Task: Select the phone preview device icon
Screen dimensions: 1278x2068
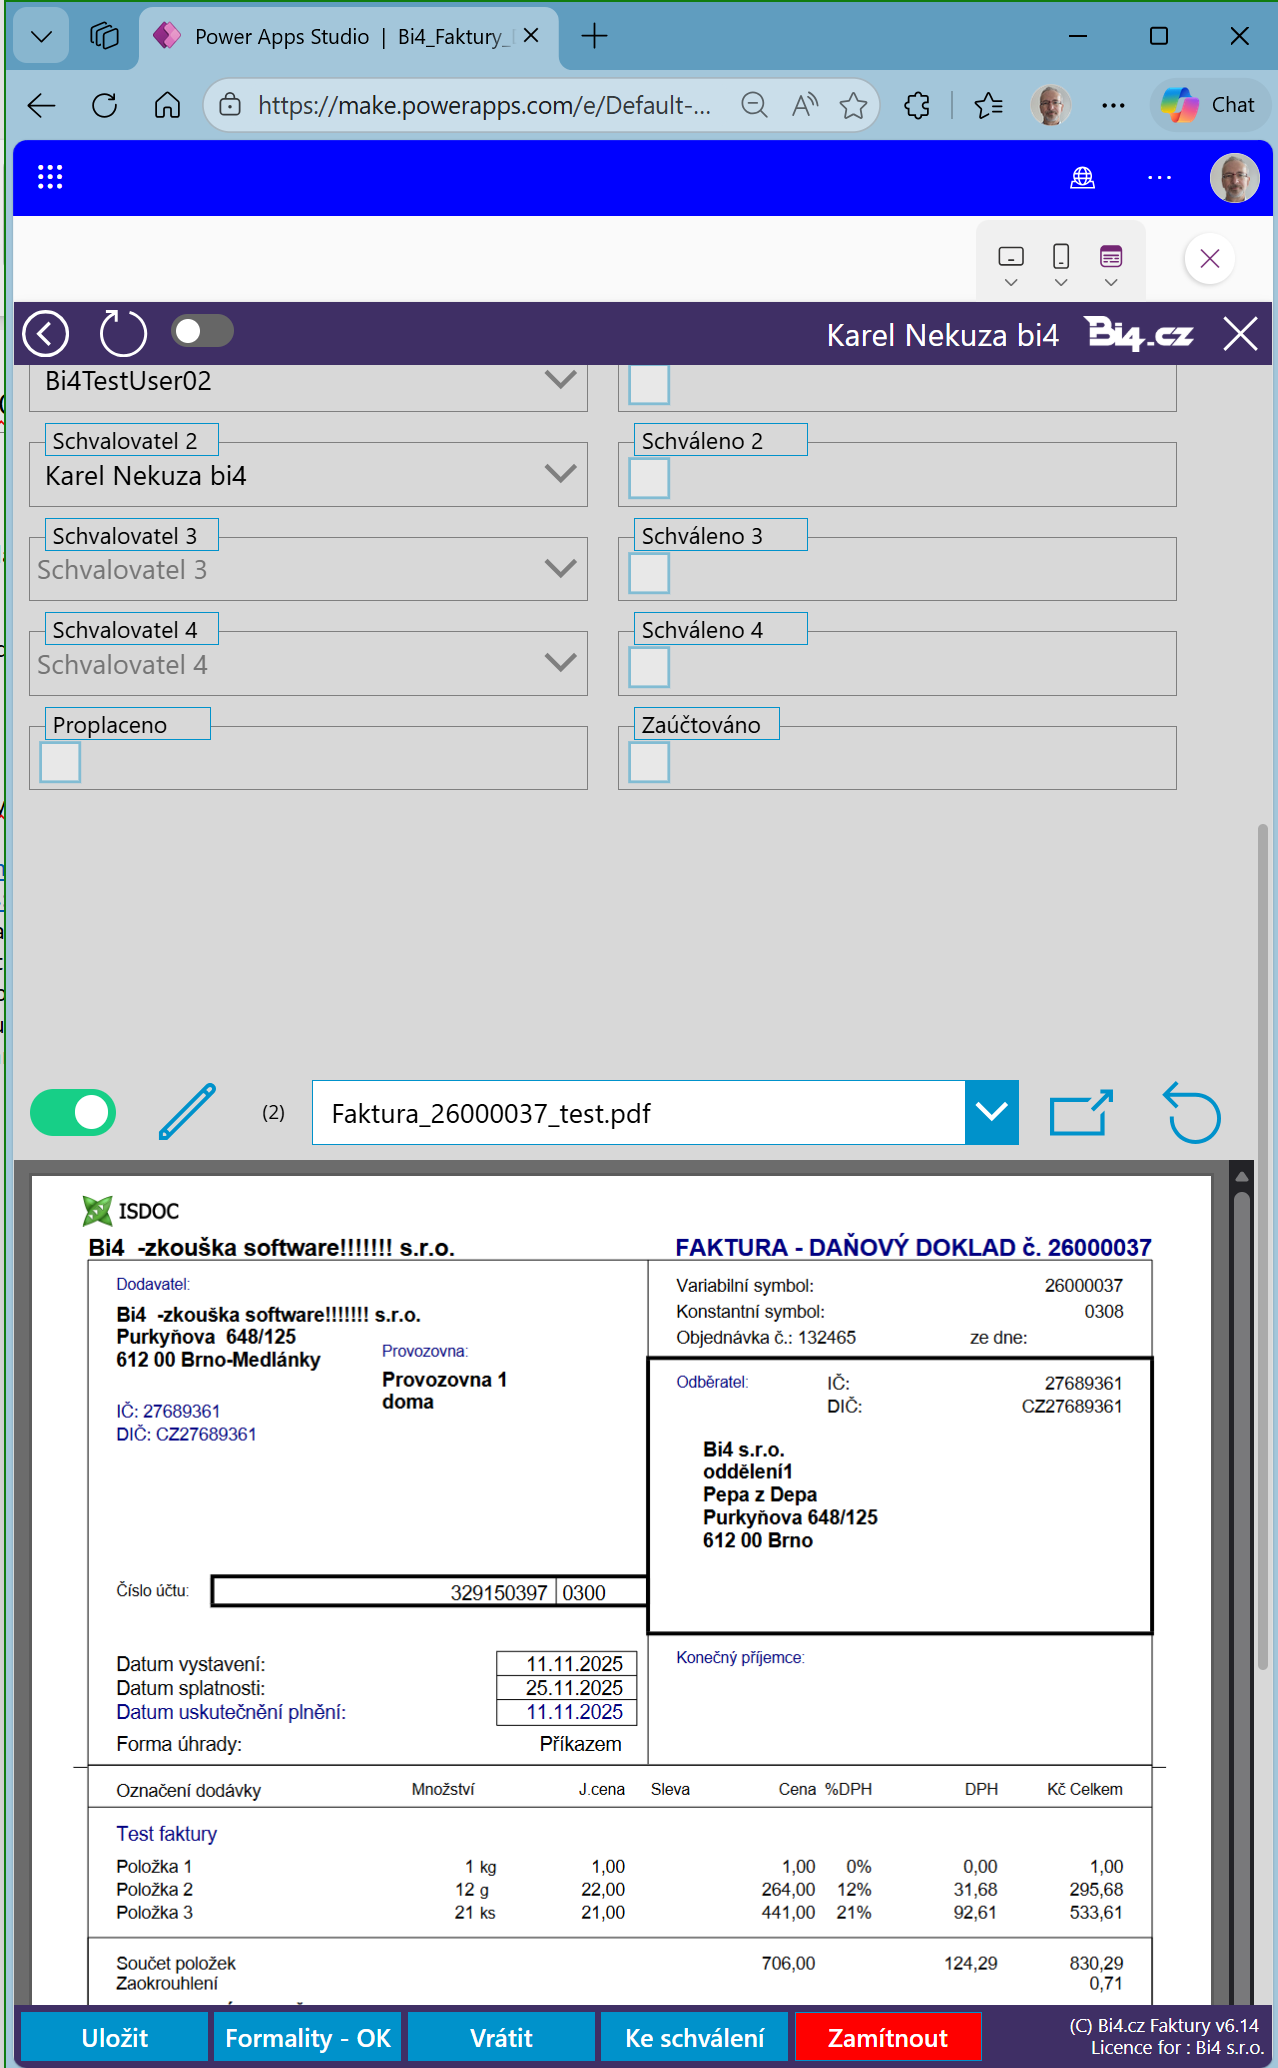Action: click(1061, 258)
